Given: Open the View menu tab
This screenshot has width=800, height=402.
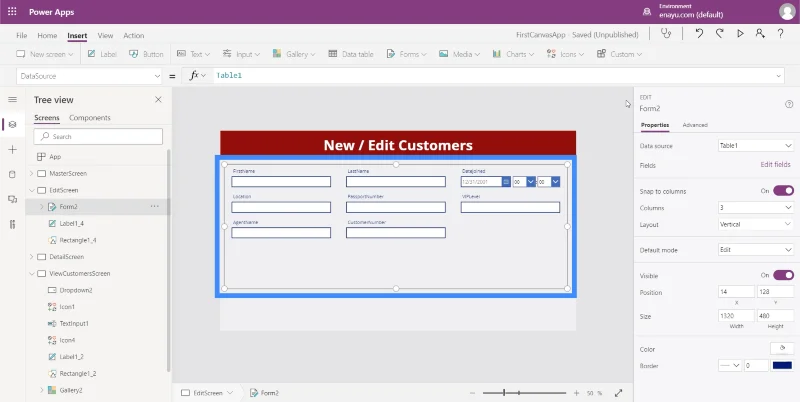Looking at the screenshot, I should coord(105,36).
